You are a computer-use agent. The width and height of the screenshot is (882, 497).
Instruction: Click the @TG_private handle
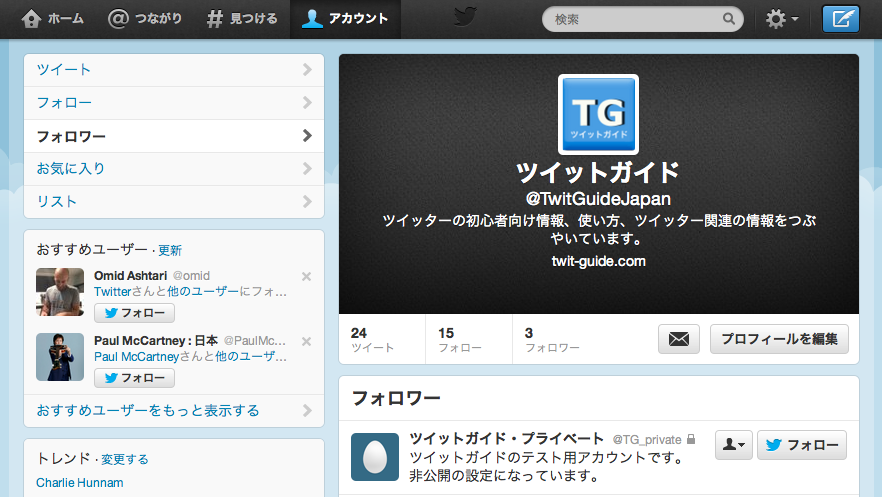pyautogui.click(x=647, y=440)
